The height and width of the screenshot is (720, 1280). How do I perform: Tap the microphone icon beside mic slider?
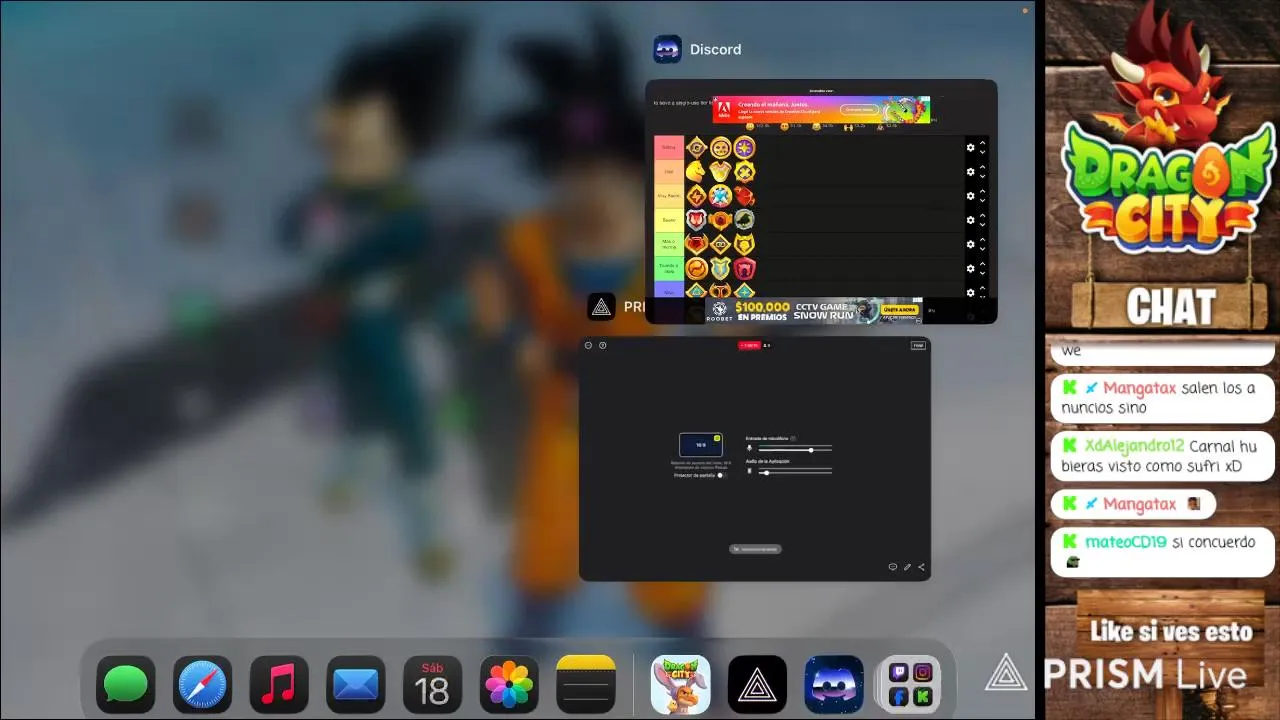tap(750, 449)
